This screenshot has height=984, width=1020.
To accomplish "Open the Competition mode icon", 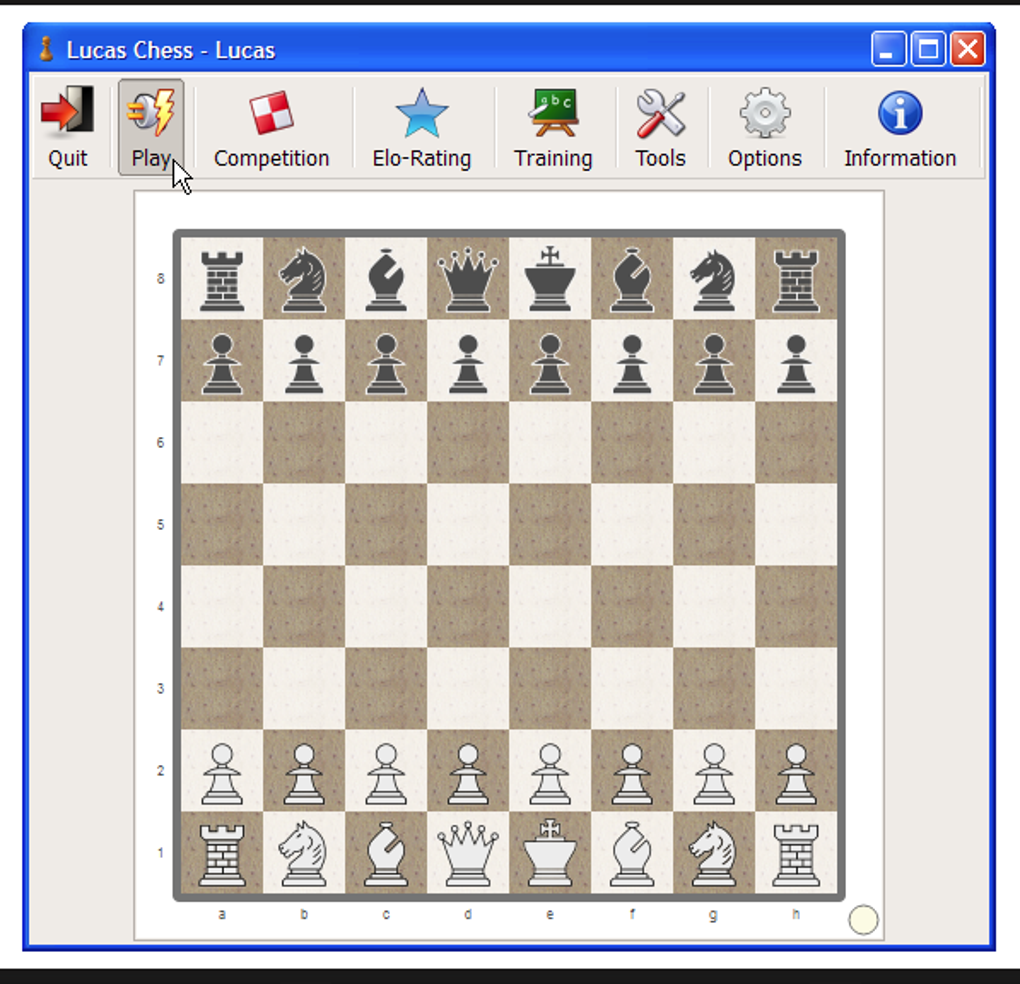I will click(271, 113).
